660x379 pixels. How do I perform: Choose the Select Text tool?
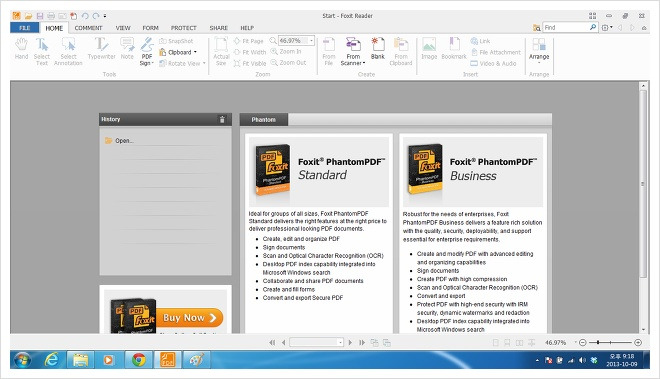(x=42, y=51)
